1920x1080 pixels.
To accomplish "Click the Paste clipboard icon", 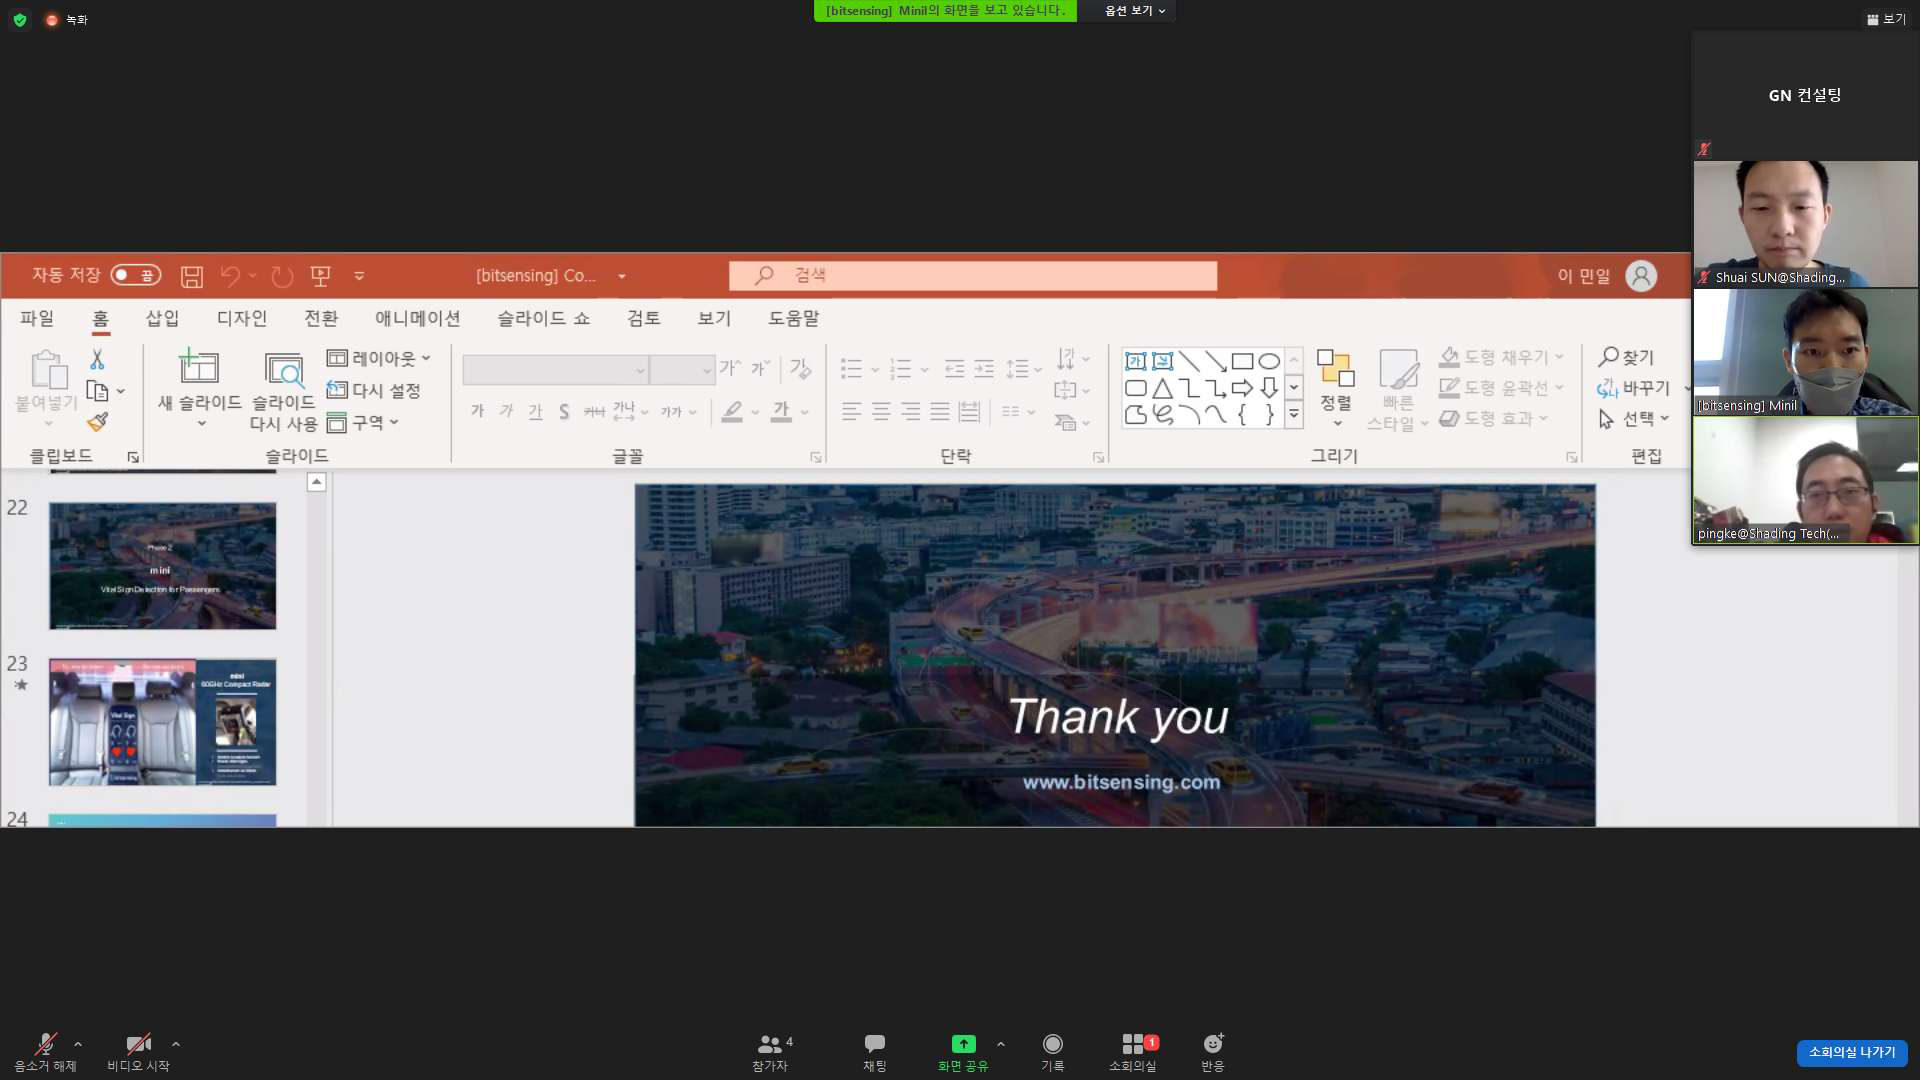I will (47, 370).
